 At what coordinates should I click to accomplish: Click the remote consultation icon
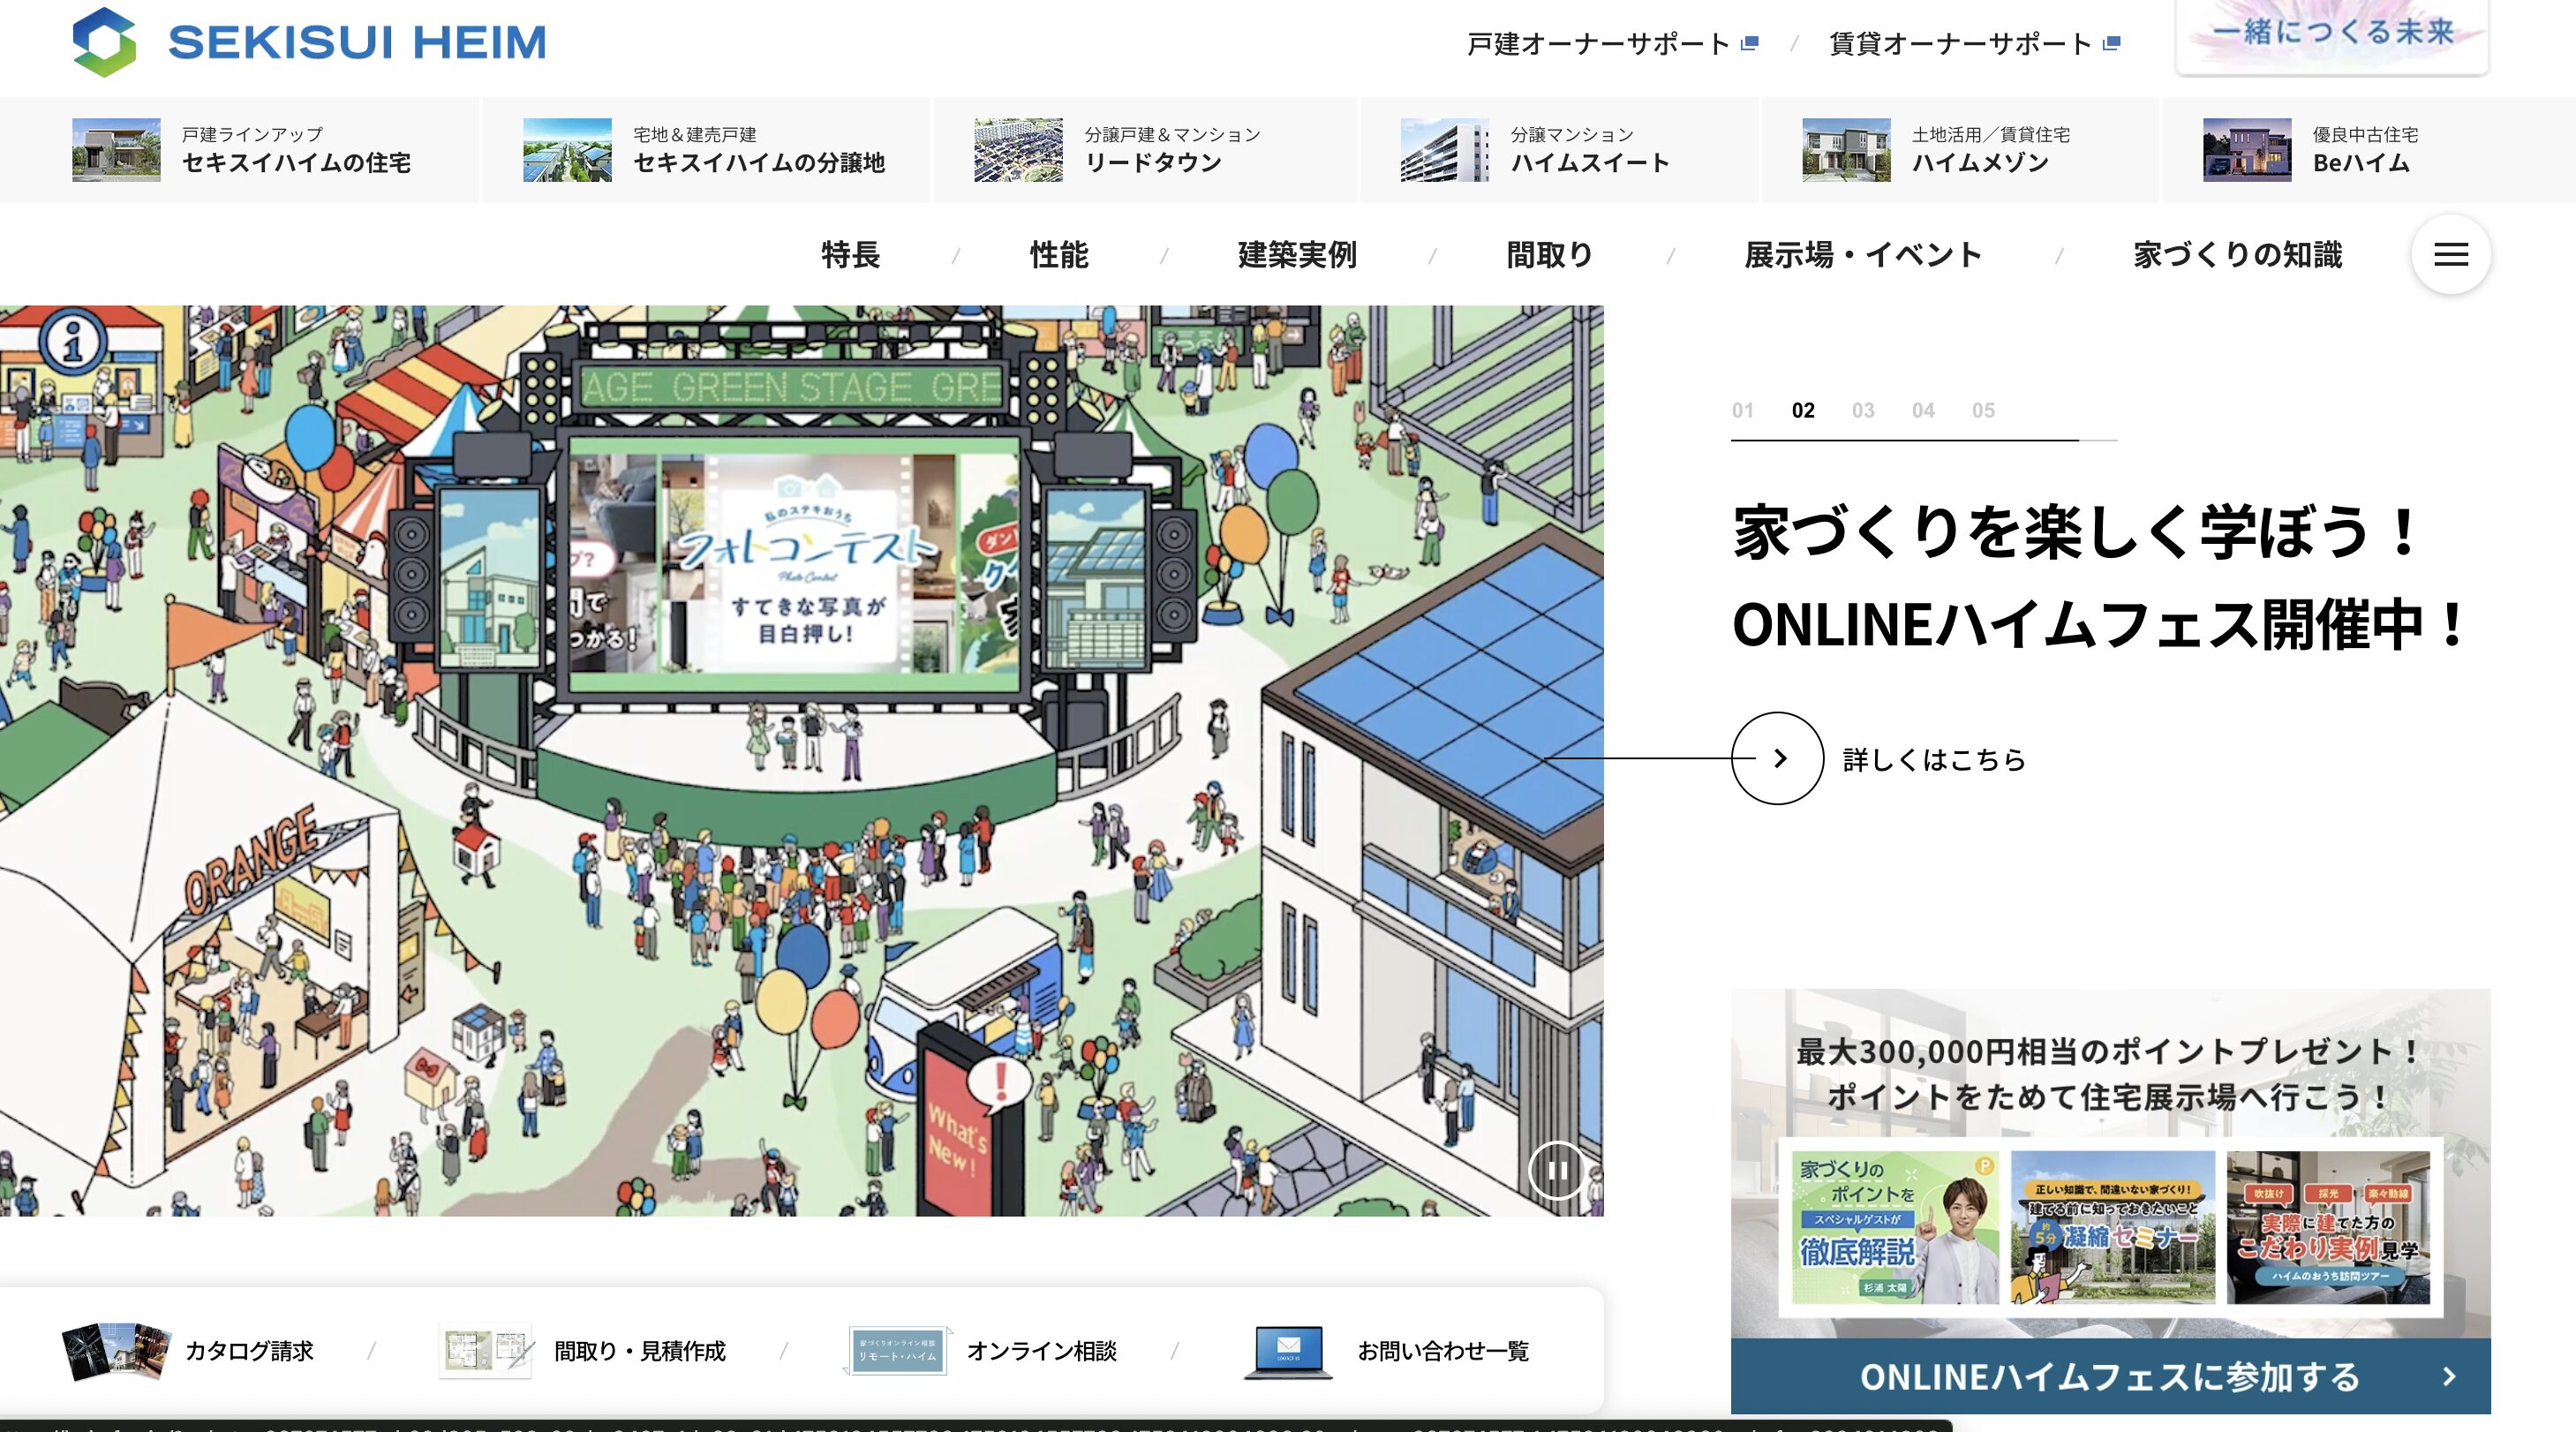pyautogui.click(x=898, y=1350)
